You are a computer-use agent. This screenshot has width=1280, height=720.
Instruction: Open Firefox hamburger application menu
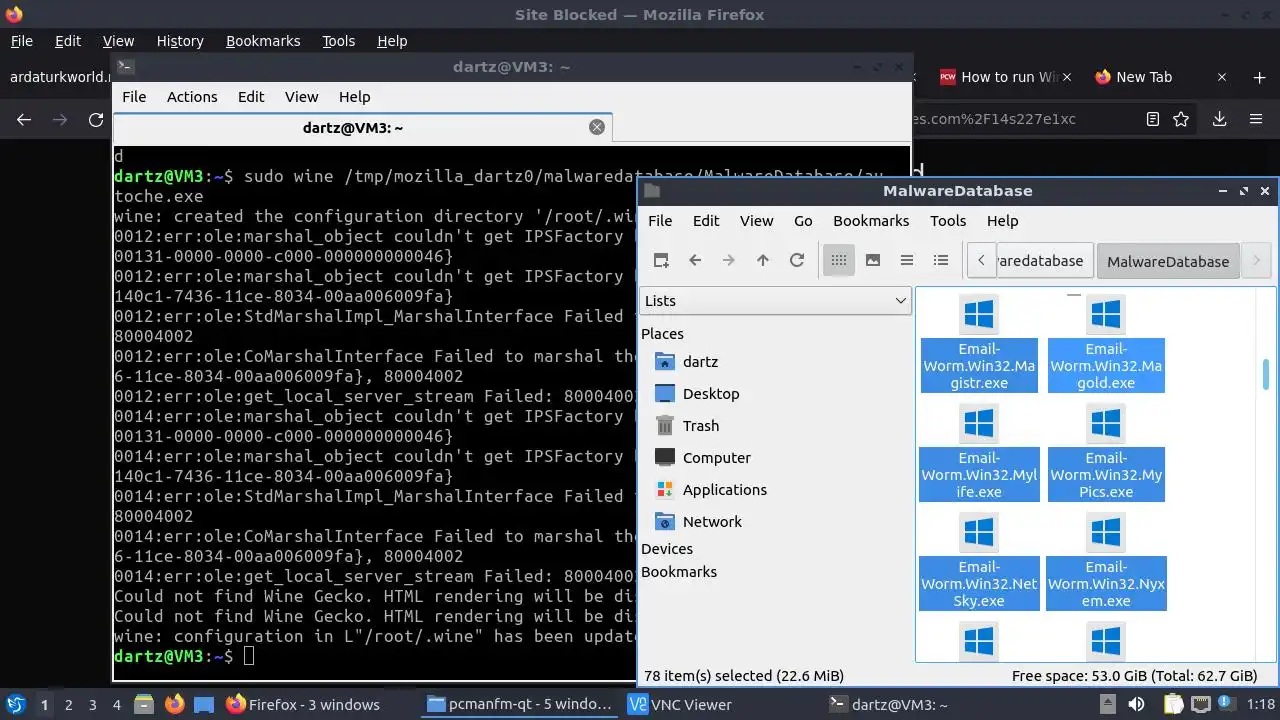(x=1256, y=119)
